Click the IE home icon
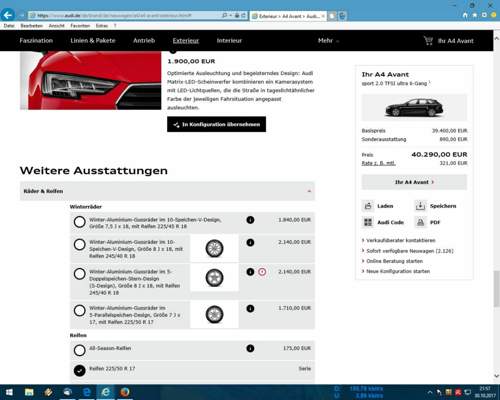The height and width of the screenshot is (400, 500). pyautogui.click(x=465, y=15)
